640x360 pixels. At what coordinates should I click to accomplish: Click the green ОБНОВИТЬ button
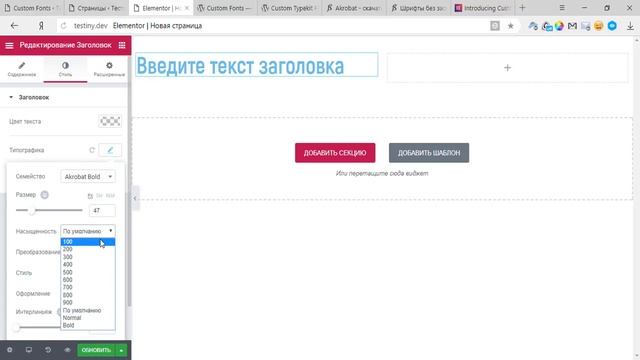(96, 350)
